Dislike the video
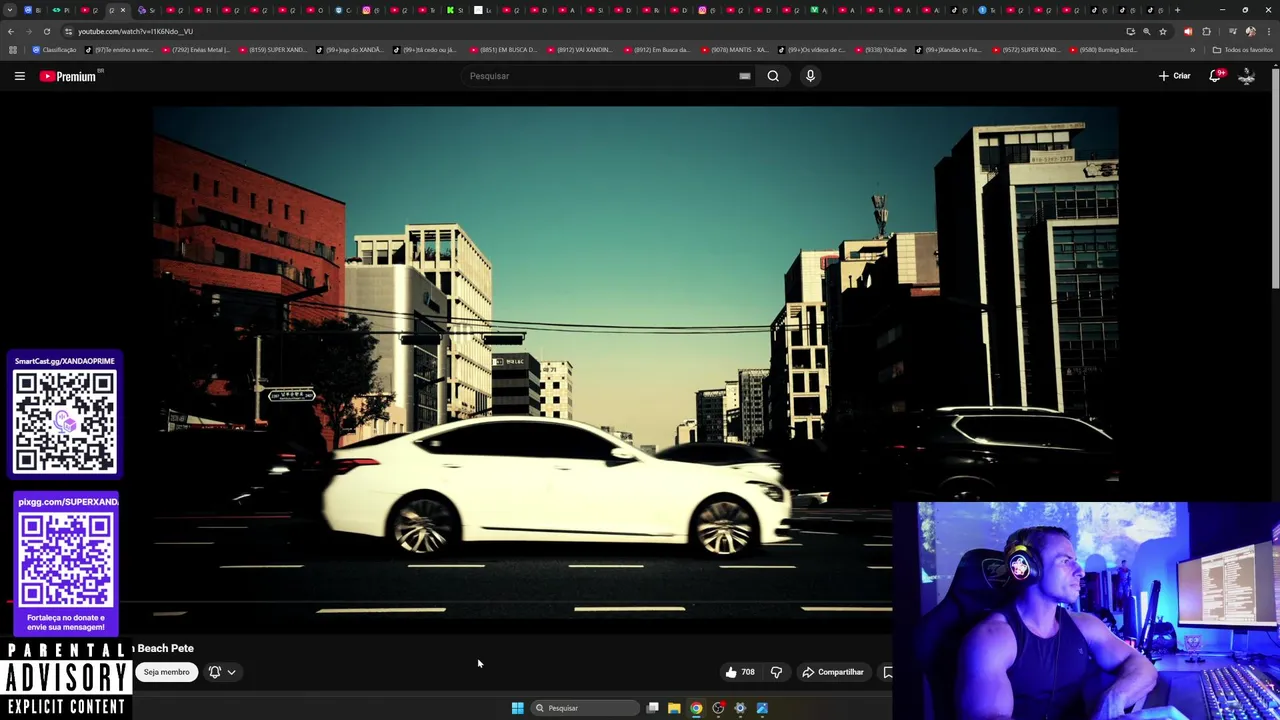The height and width of the screenshot is (720, 1280). tap(776, 672)
